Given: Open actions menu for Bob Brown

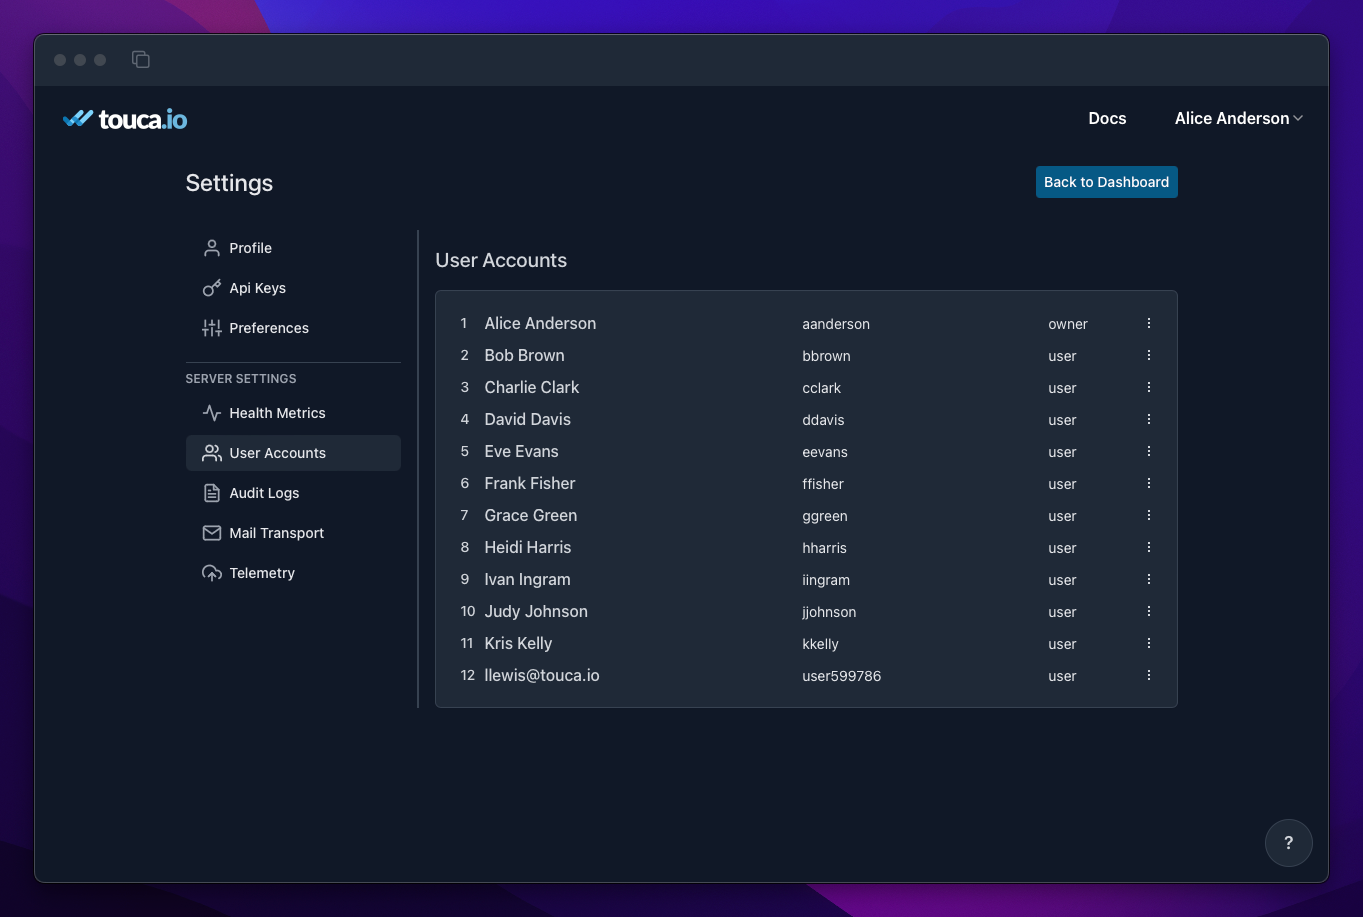Looking at the screenshot, I should pos(1149,355).
